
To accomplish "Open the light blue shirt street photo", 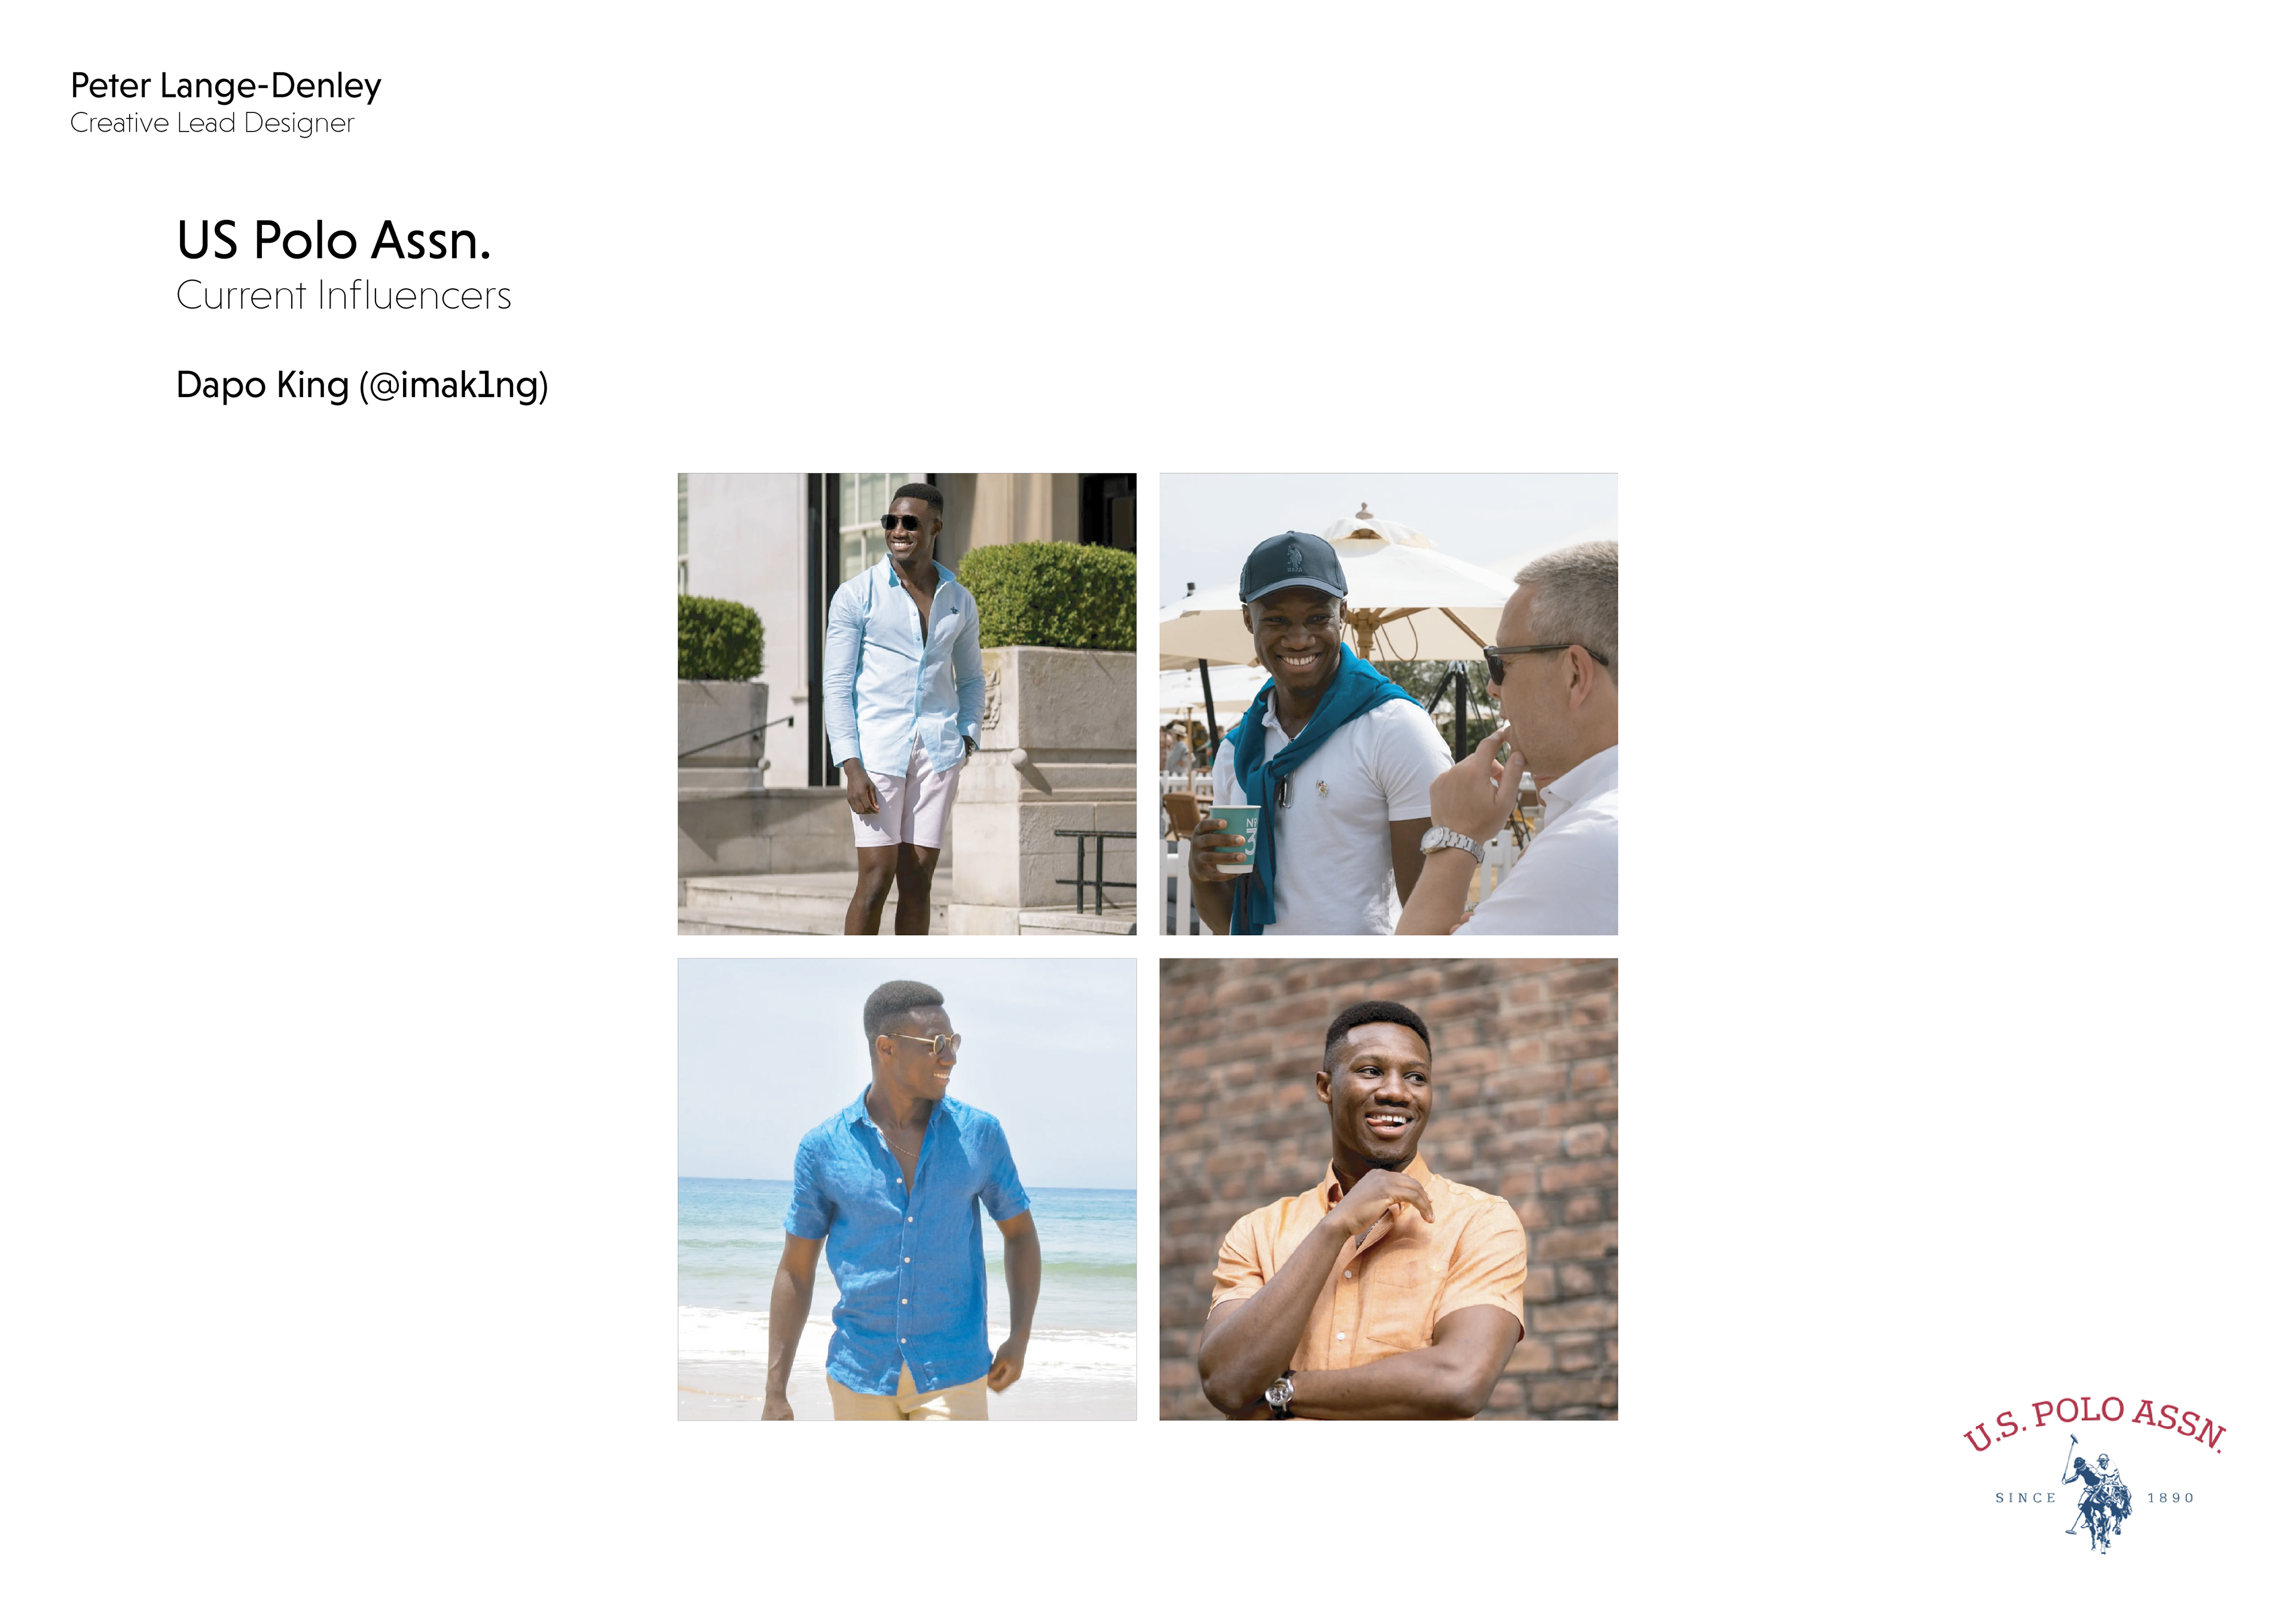I will coord(907,704).
